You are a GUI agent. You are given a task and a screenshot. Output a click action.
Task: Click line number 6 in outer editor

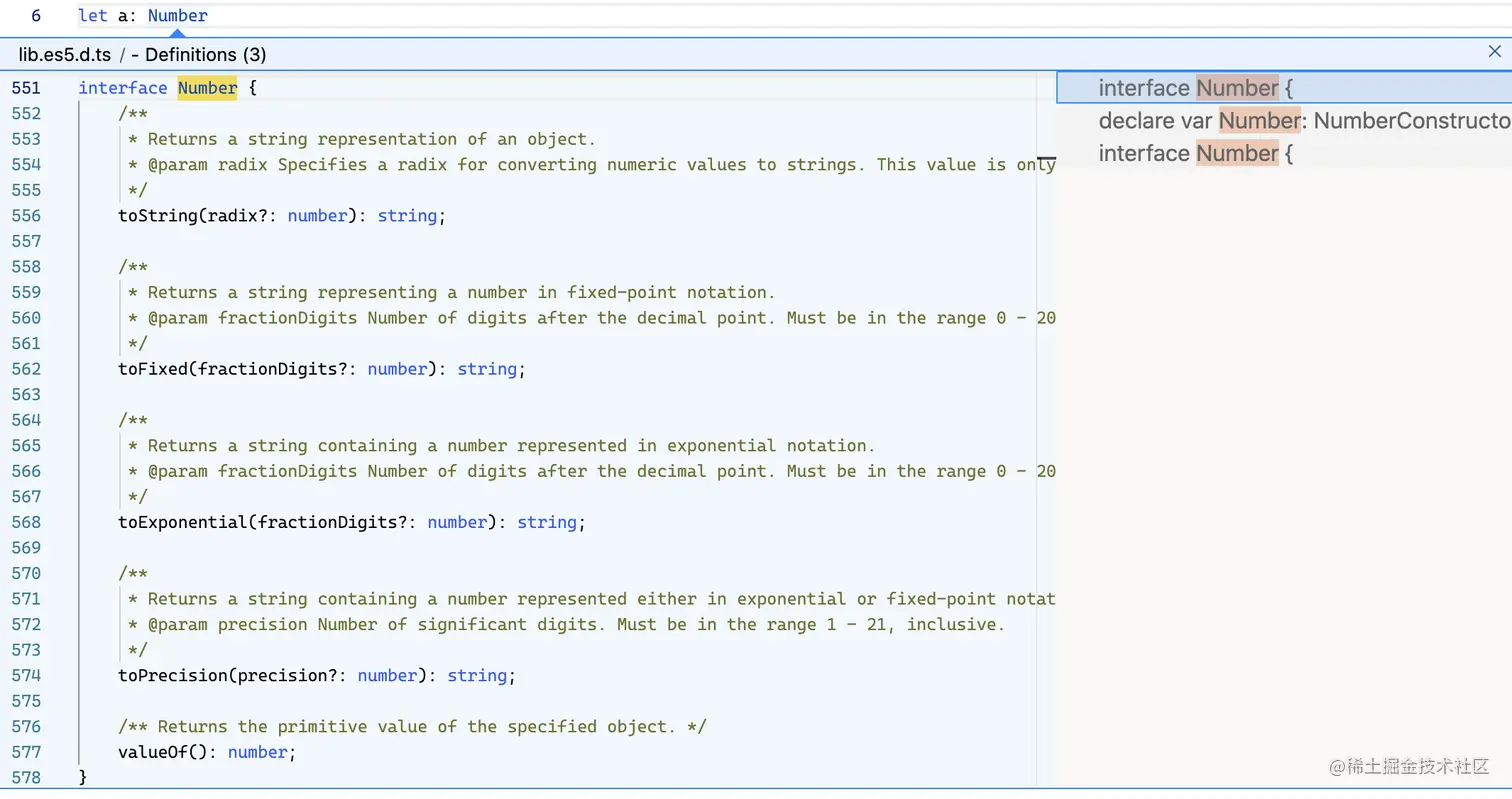36,16
